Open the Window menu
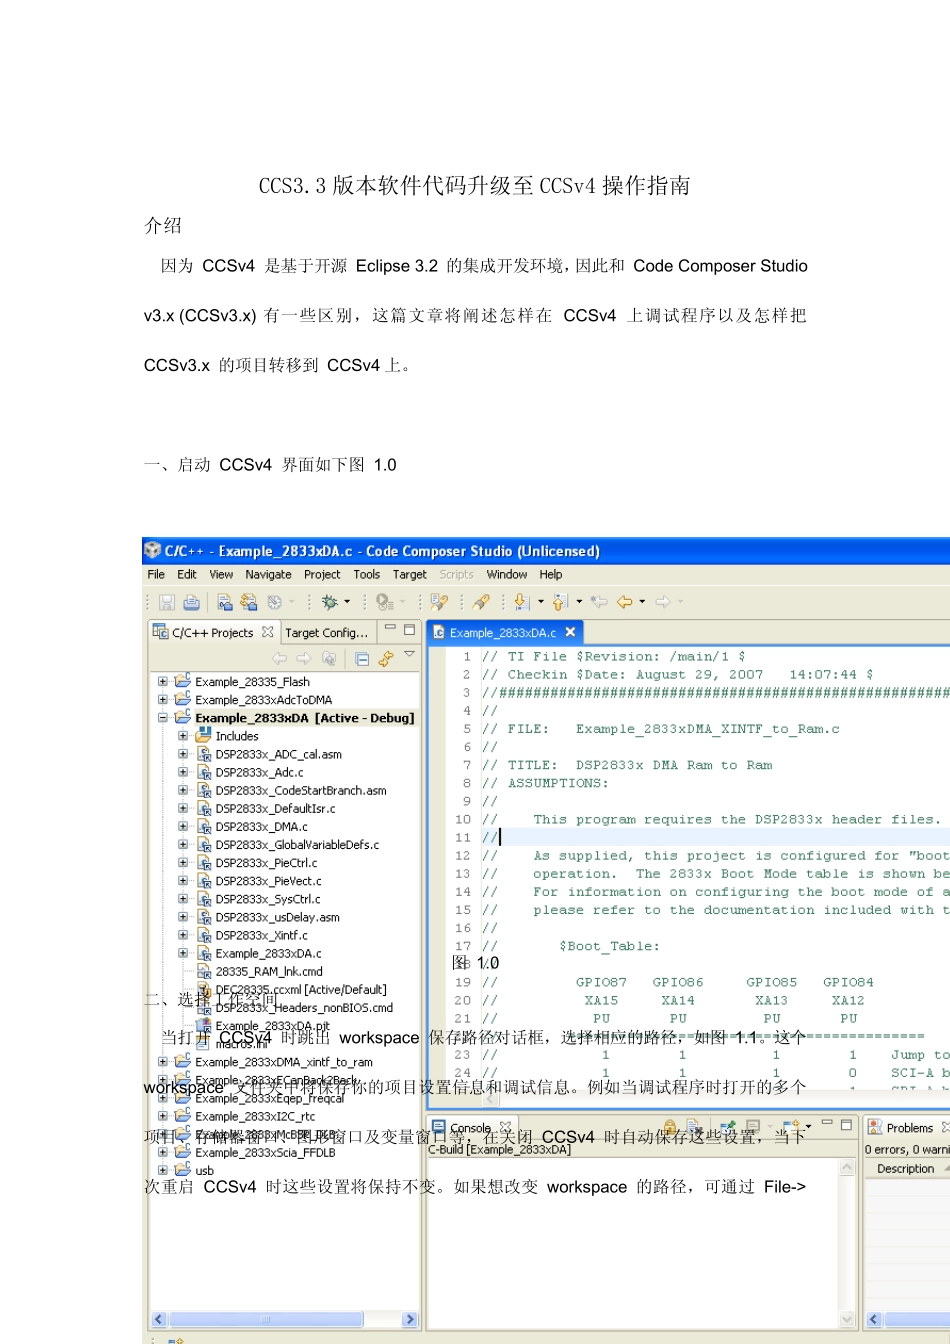This screenshot has height=1344, width=950. click(507, 575)
